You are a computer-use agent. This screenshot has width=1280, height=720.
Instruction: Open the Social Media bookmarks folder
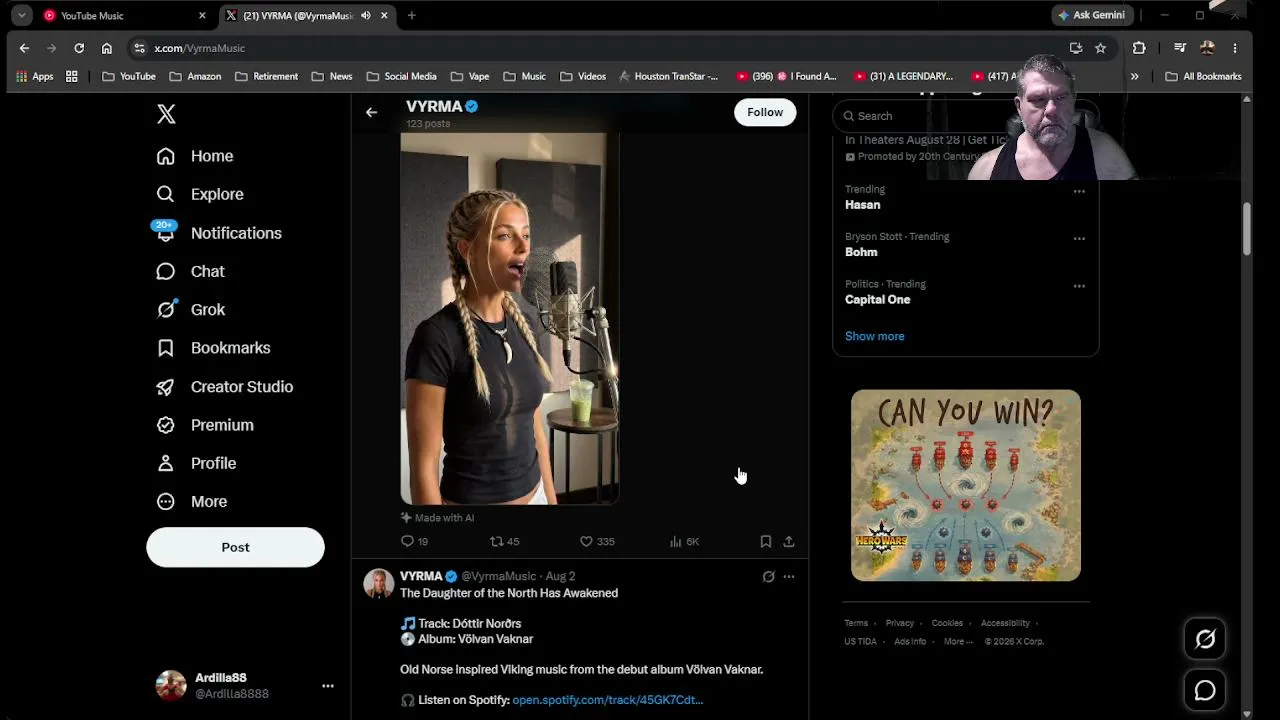tap(402, 76)
